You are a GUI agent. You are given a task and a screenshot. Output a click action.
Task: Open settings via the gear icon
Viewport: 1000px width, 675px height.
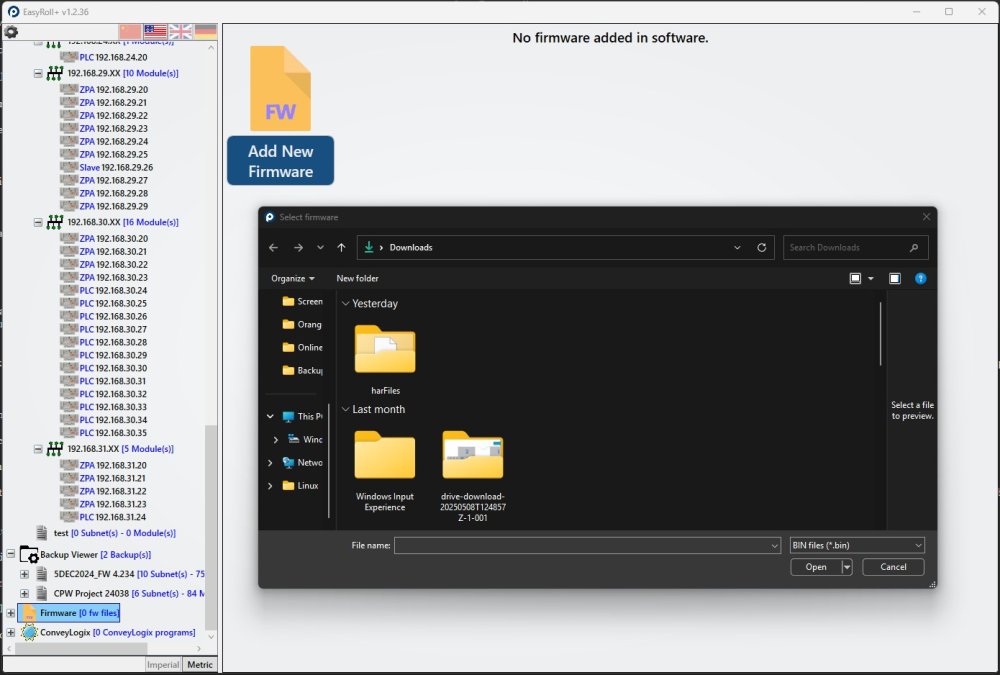click(11, 32)
